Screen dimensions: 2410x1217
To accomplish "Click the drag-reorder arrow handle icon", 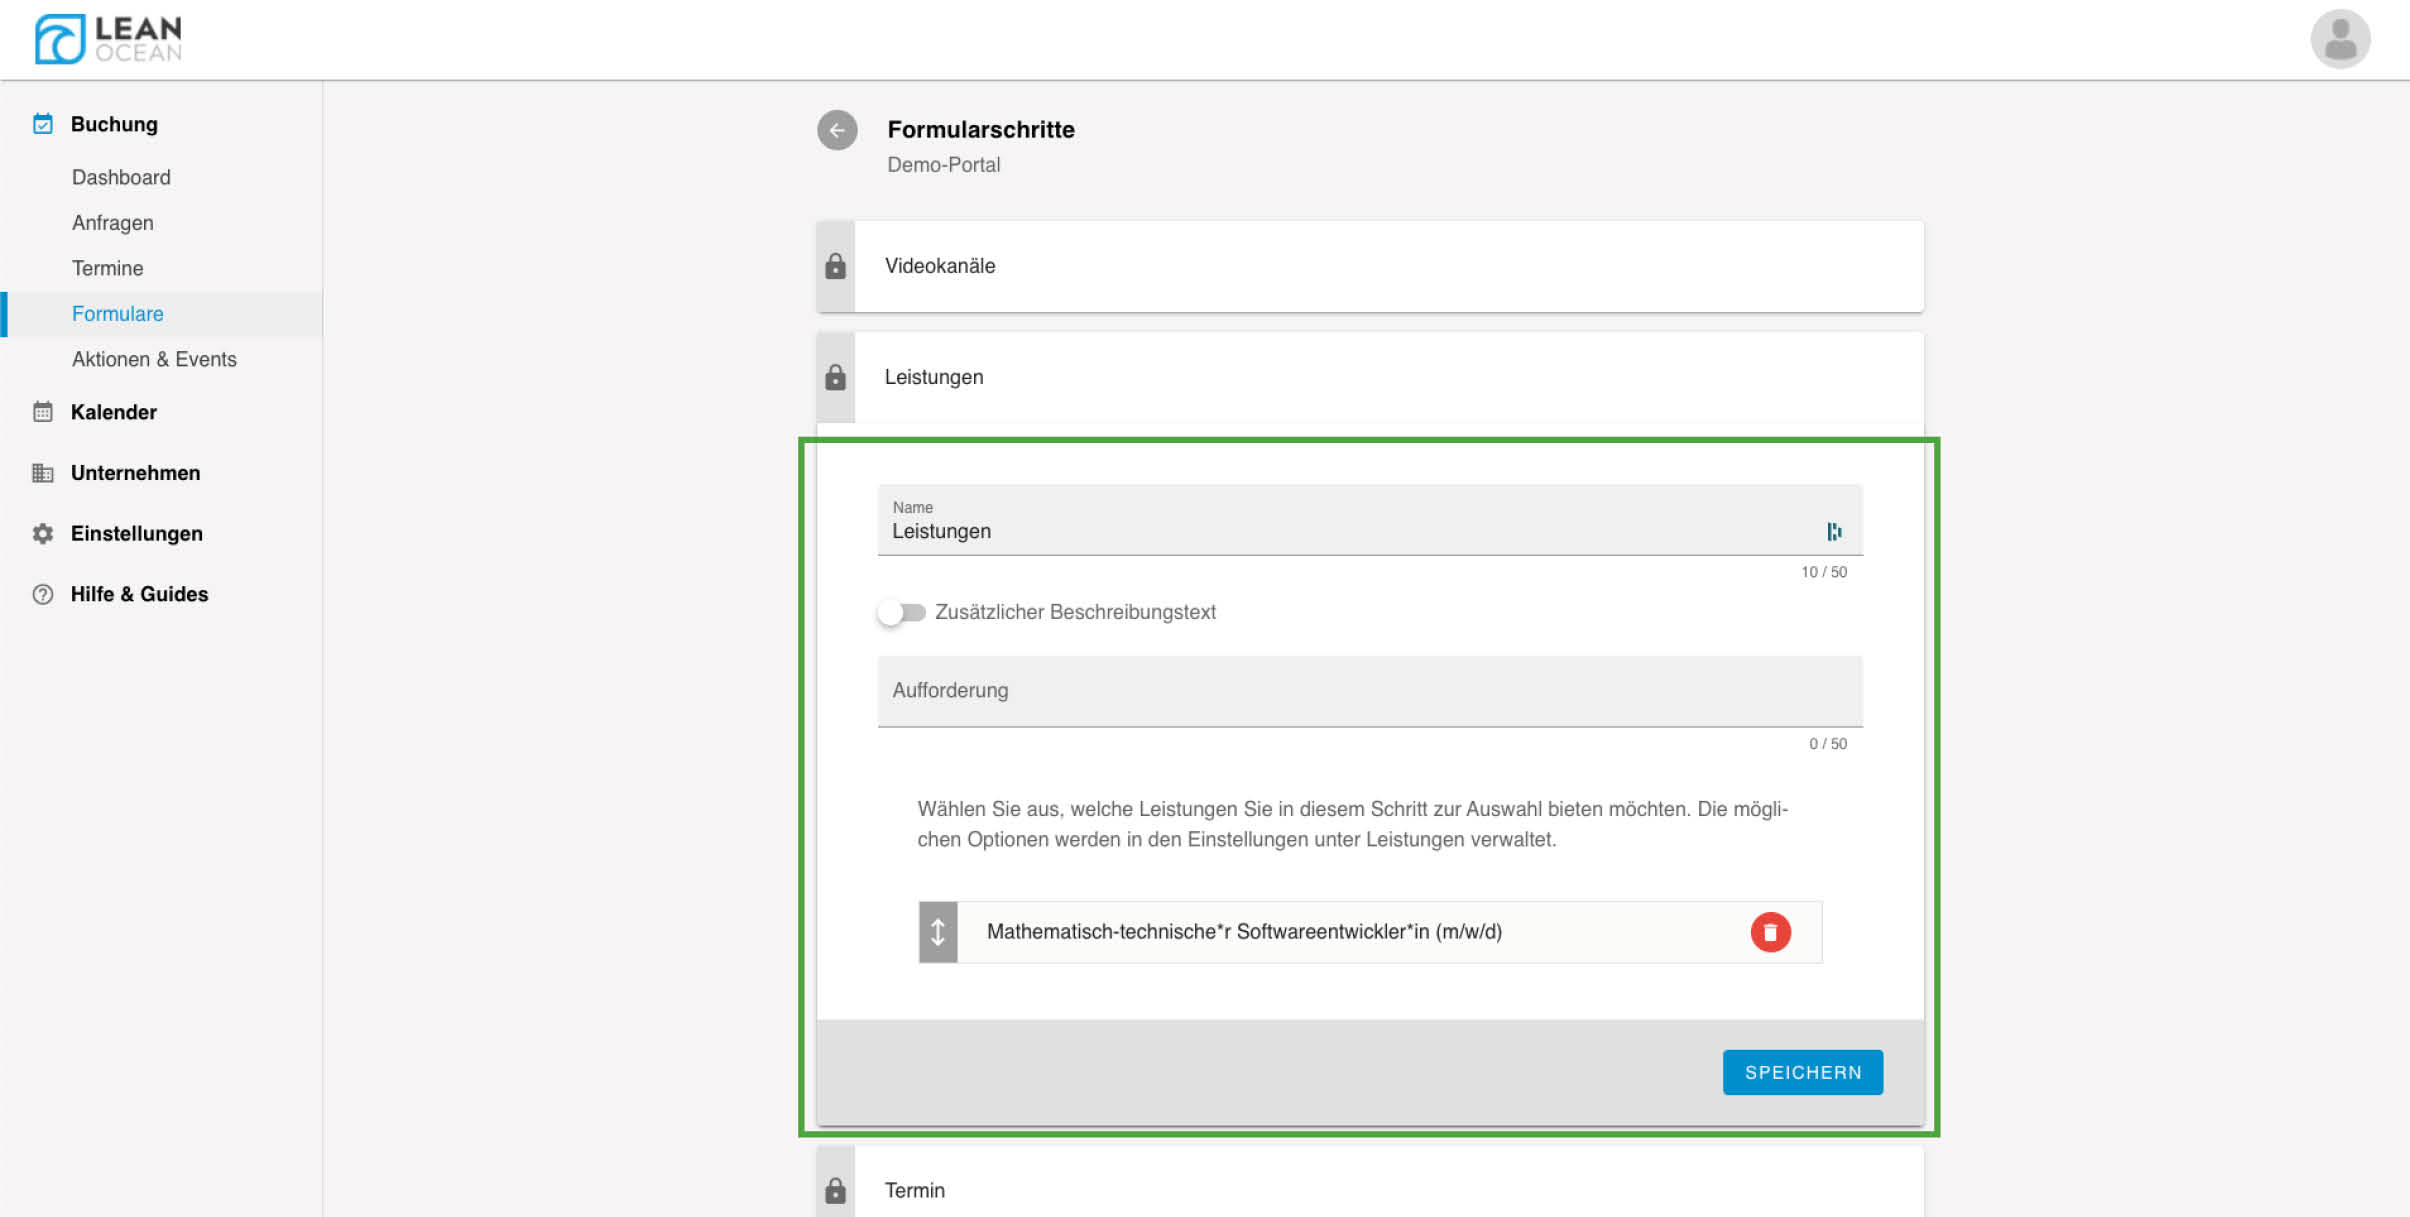I will pyautogui.click(x=938, y=932).
